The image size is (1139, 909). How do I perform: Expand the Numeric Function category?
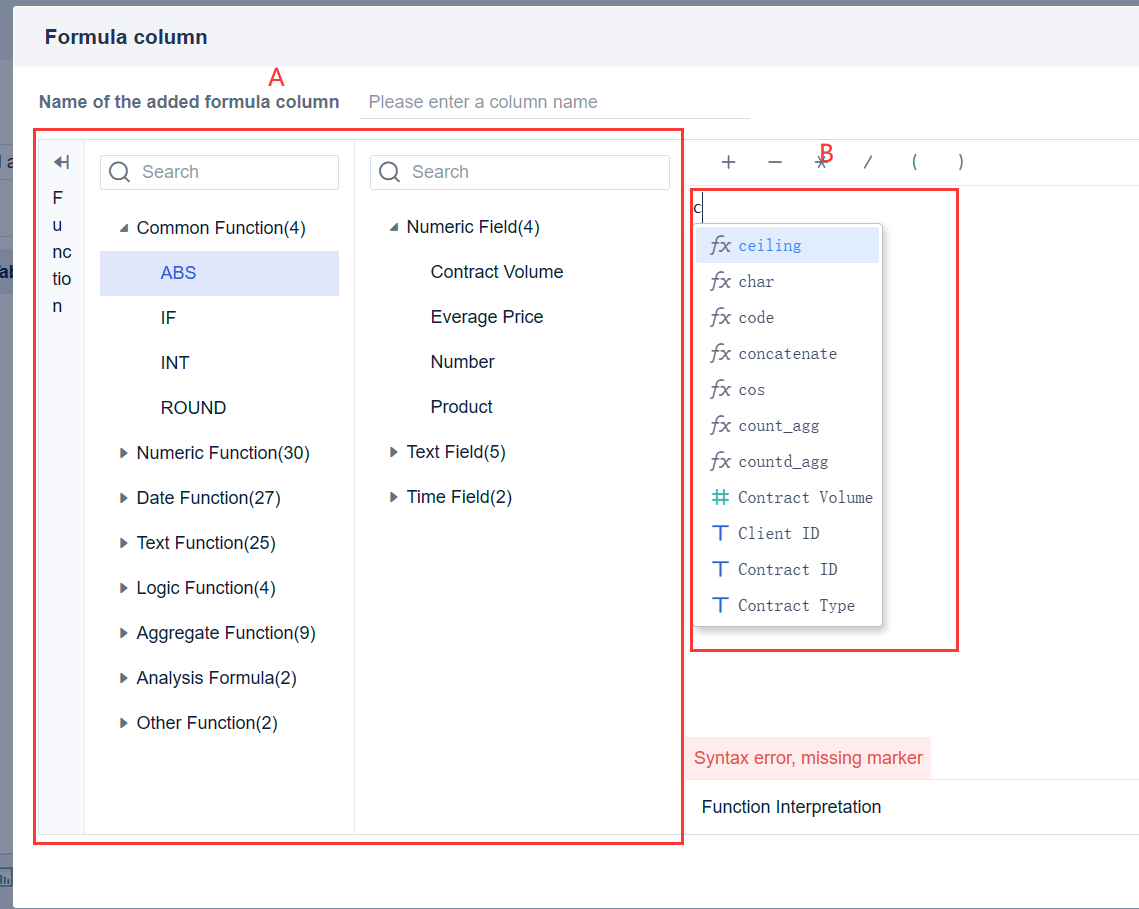123,452
